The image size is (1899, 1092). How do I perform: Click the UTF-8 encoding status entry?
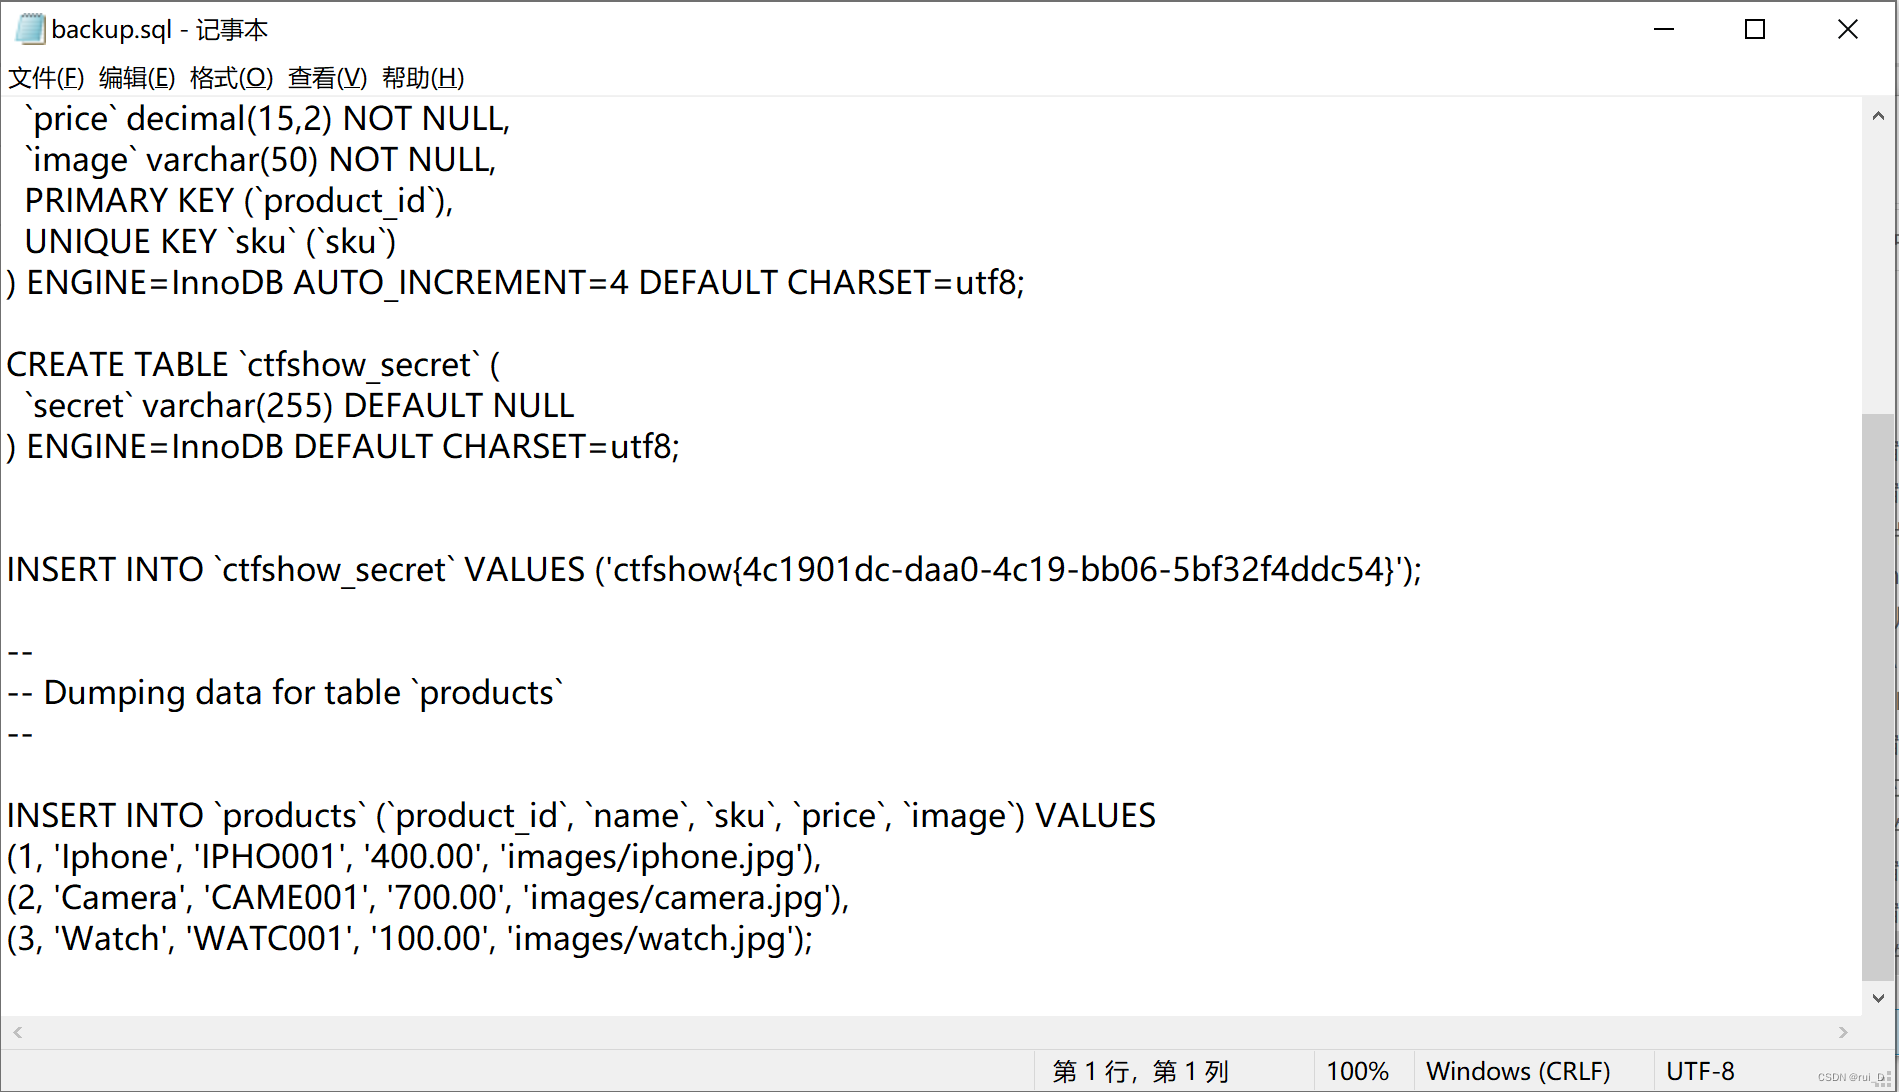click(x=1700, y=1071)
